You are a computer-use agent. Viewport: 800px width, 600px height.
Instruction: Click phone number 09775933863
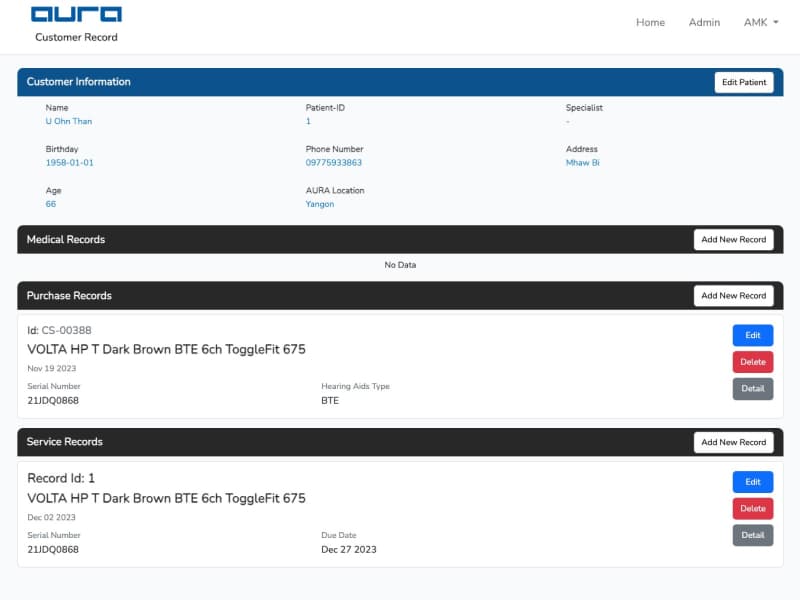click(x=334, y=162)
